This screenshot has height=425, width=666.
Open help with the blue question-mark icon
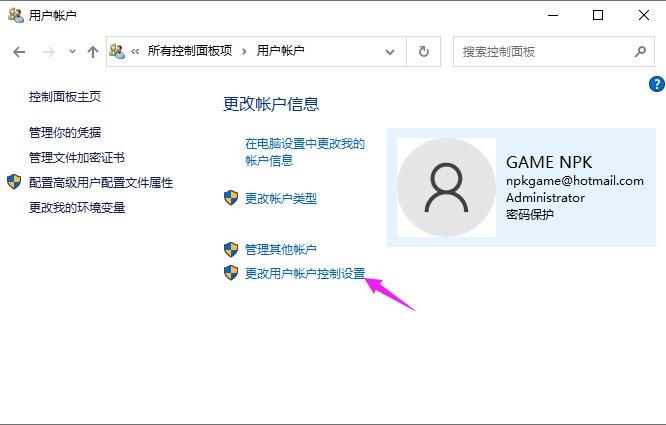(656, 84)
